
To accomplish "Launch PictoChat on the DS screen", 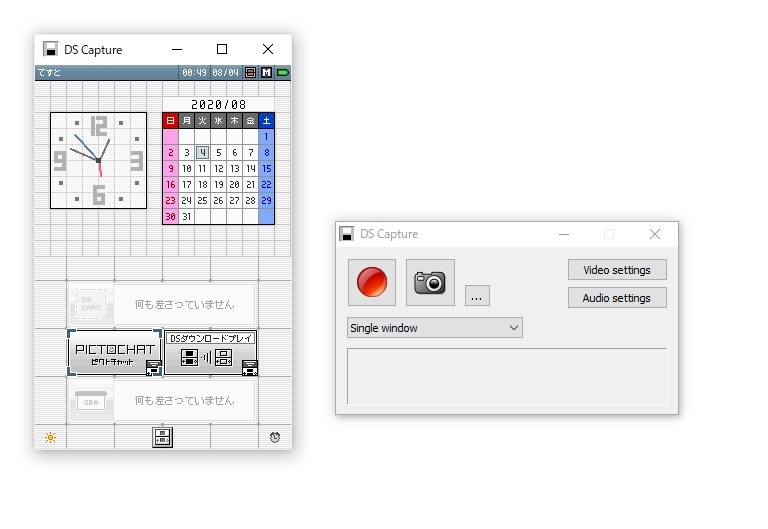I will tap(115, 353).
